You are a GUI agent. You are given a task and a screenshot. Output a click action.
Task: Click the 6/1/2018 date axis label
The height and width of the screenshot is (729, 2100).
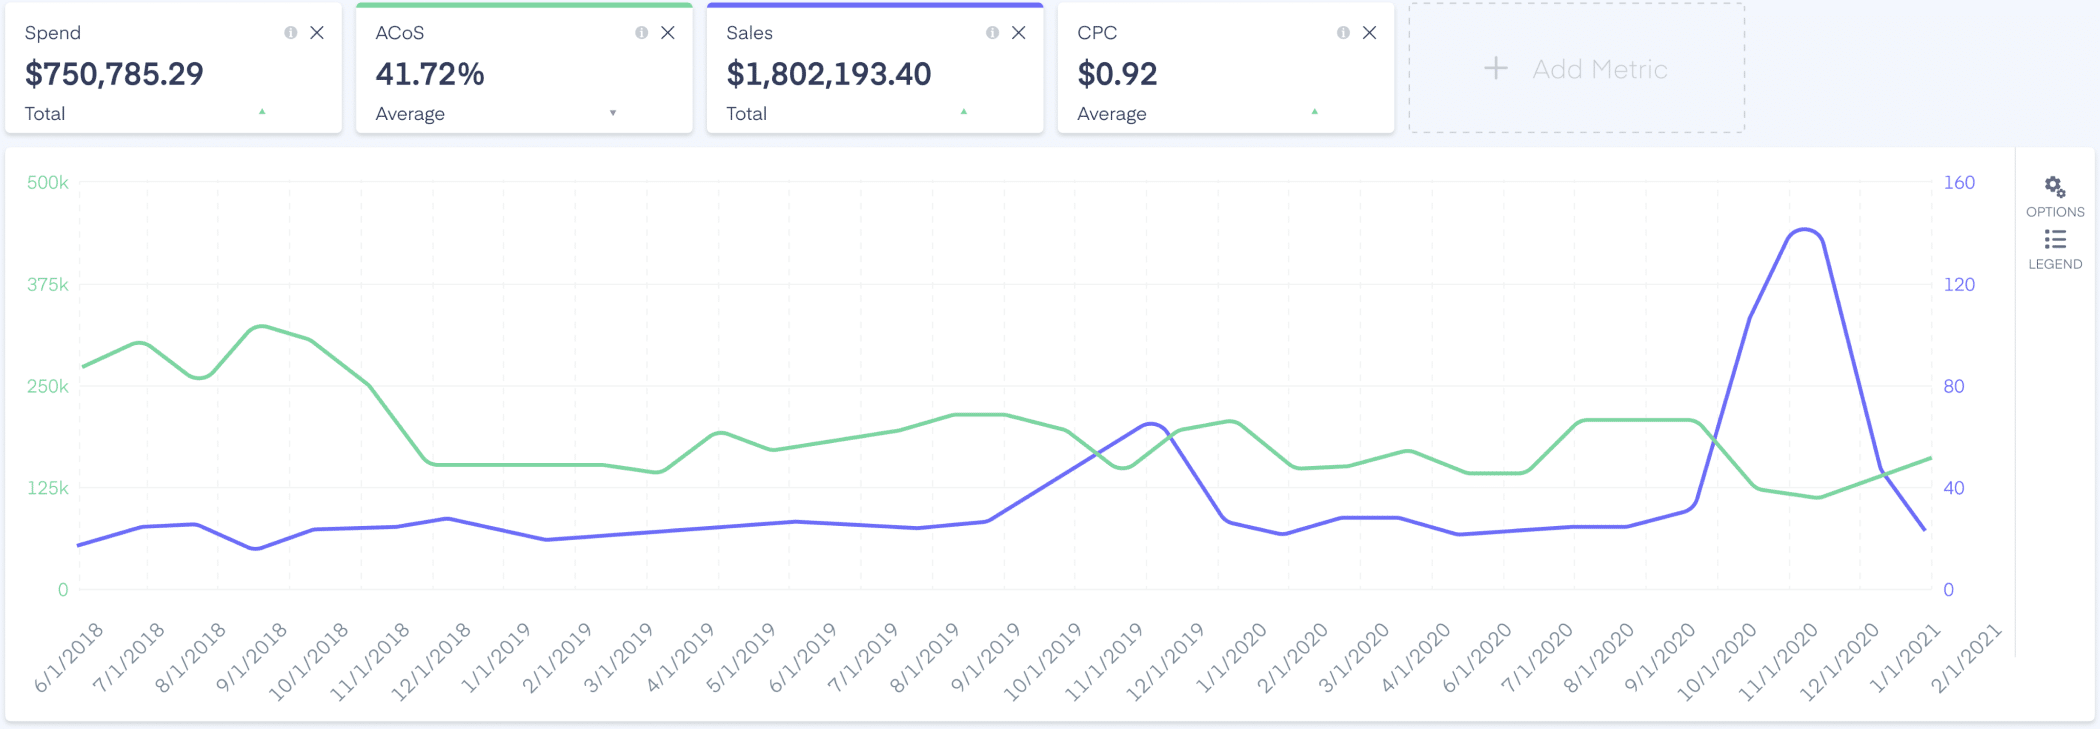coord(69,657)
